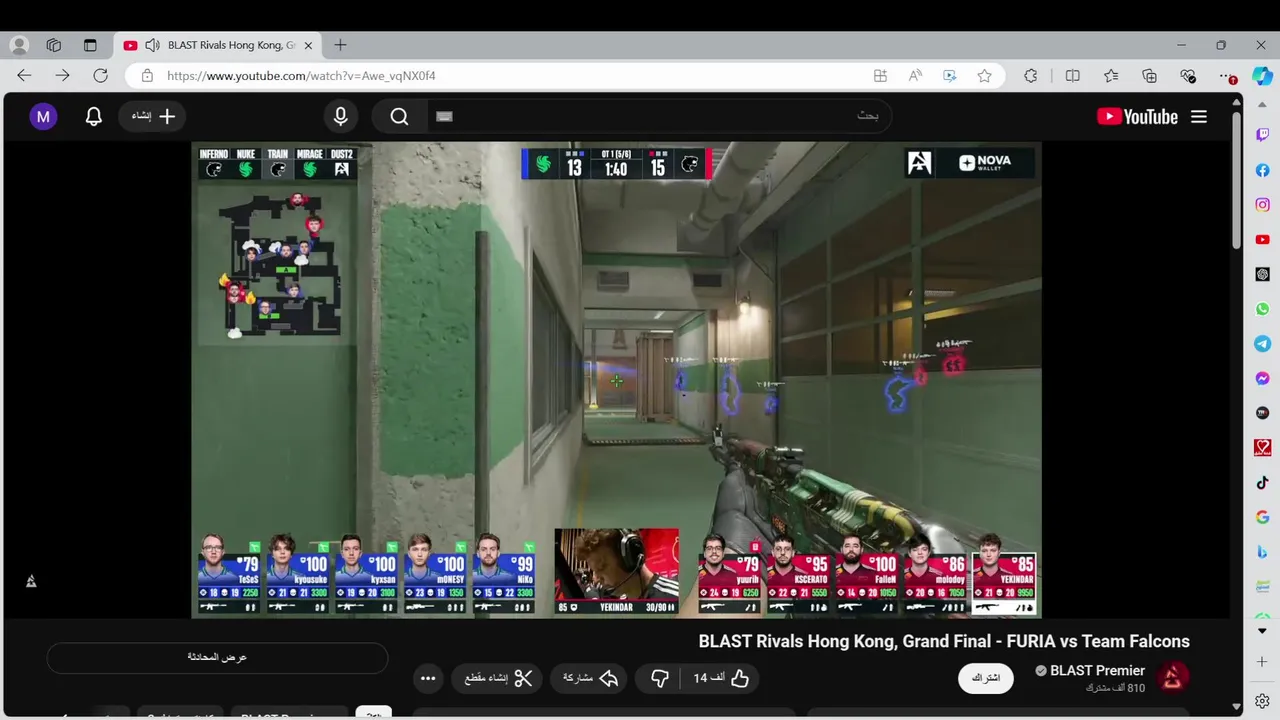This screenshot has width=1280, height=720.
Task: Like the video with thumbs up
Action: pyautogui.click(x=721, y=678)
